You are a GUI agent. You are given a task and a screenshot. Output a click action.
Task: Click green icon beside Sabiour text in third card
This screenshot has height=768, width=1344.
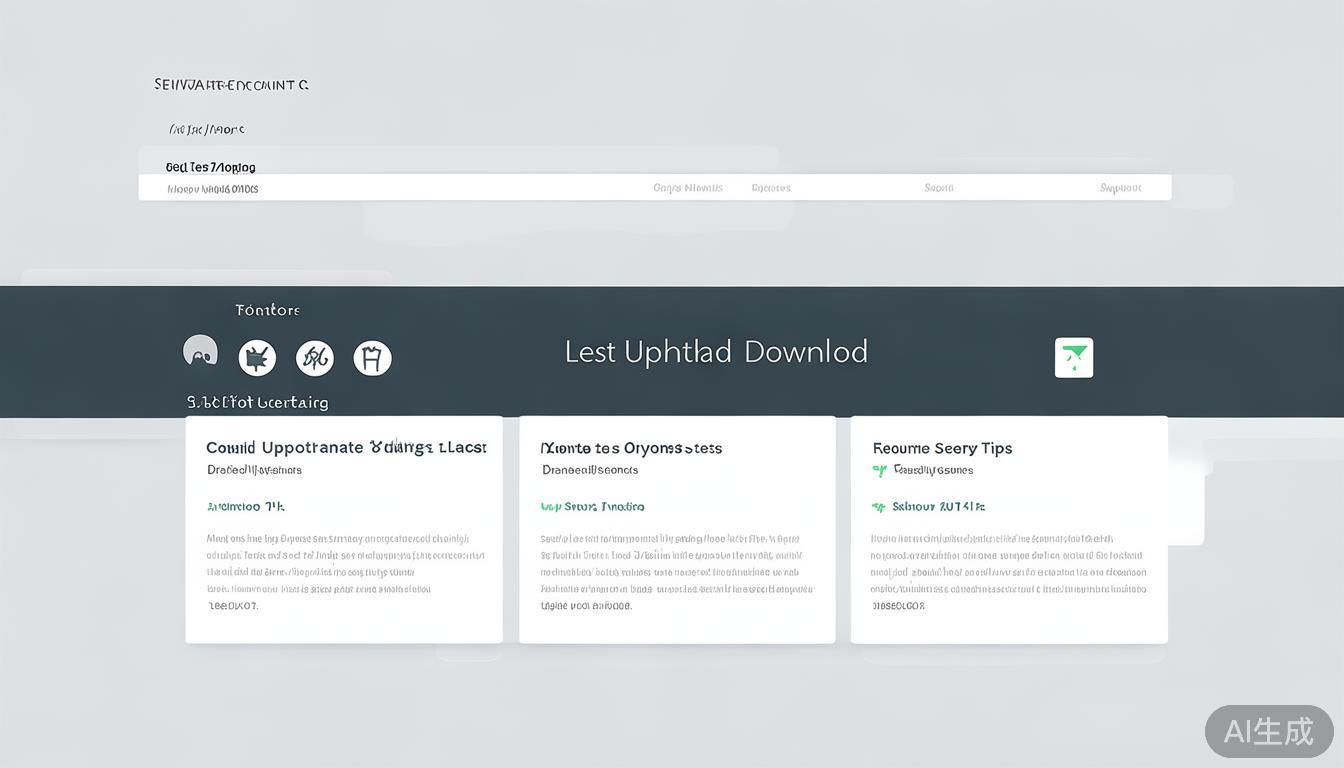click(x=879, y=507)
